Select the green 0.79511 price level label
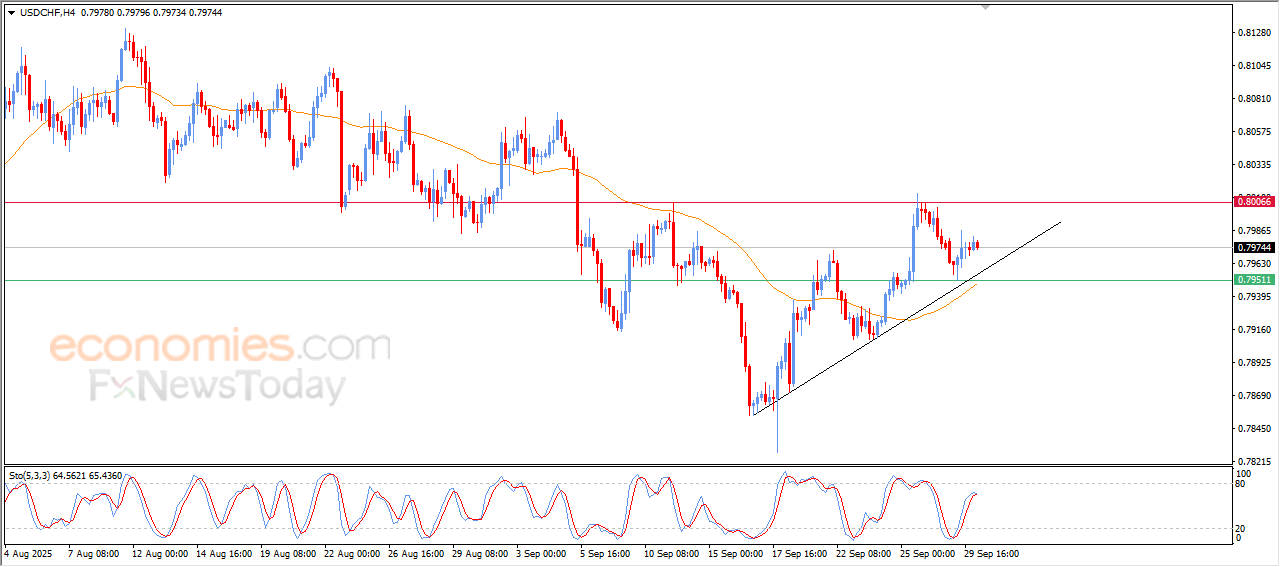The image size is (1280, 567). point(1254,280)
